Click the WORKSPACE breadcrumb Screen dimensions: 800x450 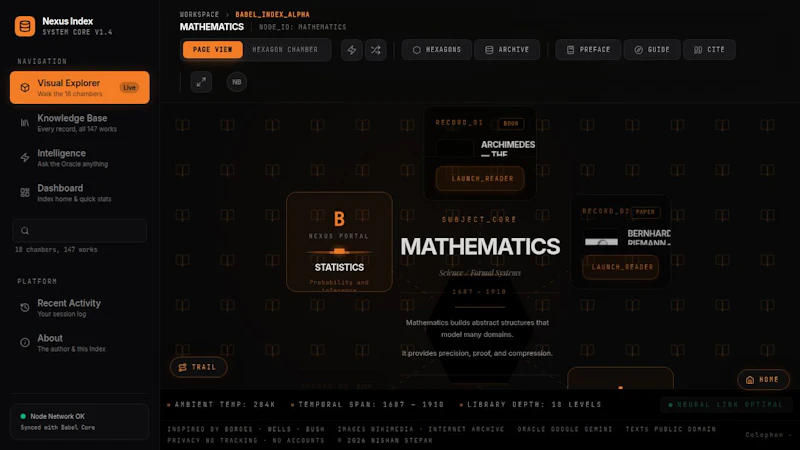(199, 14)
